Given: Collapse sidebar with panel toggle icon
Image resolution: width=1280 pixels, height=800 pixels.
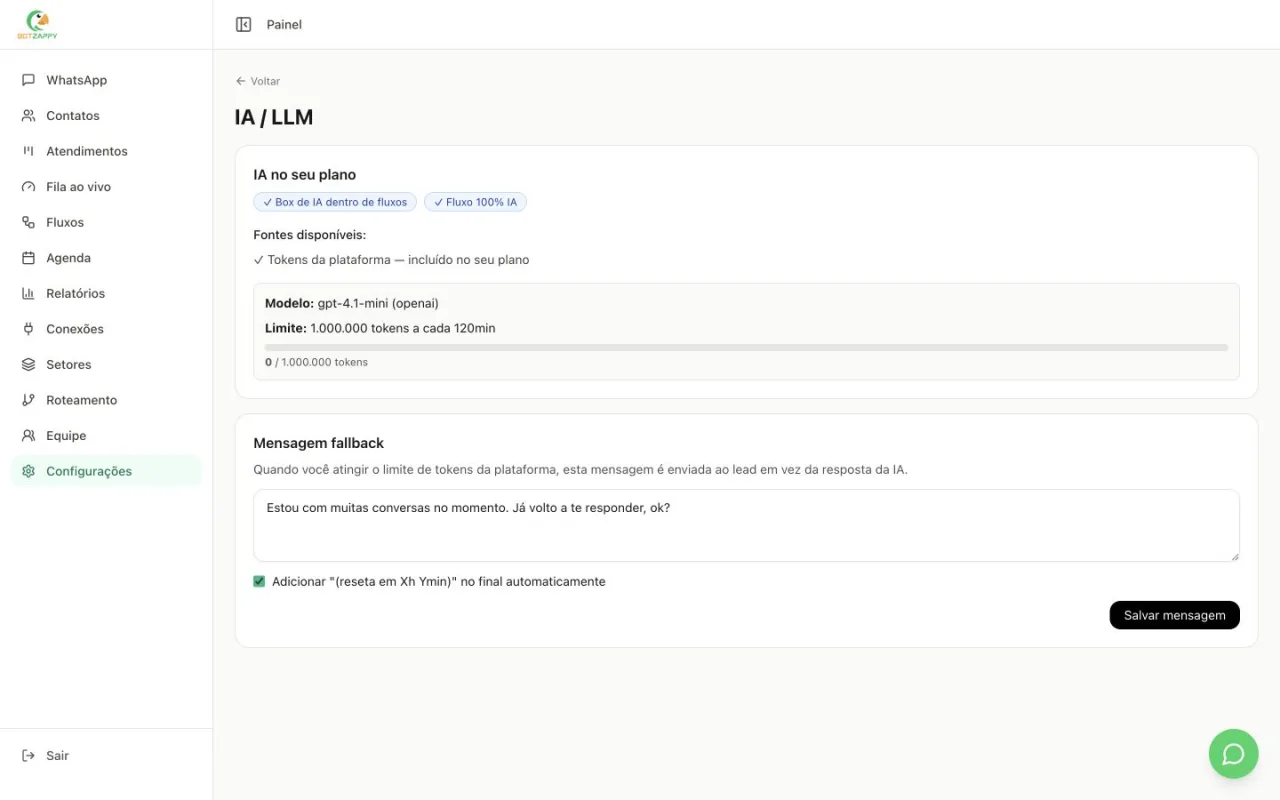Looking at the screenshot, I should [x=243, y=24].
